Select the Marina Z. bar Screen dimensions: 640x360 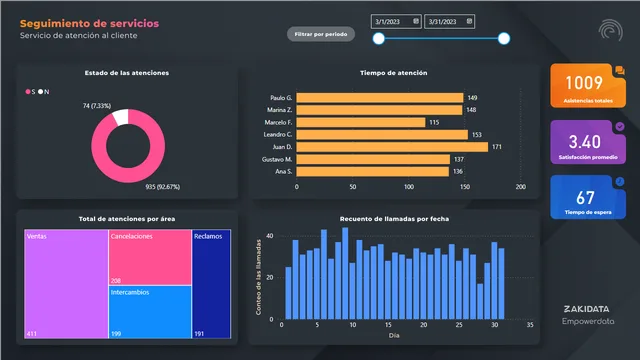(x=379, y=110)
